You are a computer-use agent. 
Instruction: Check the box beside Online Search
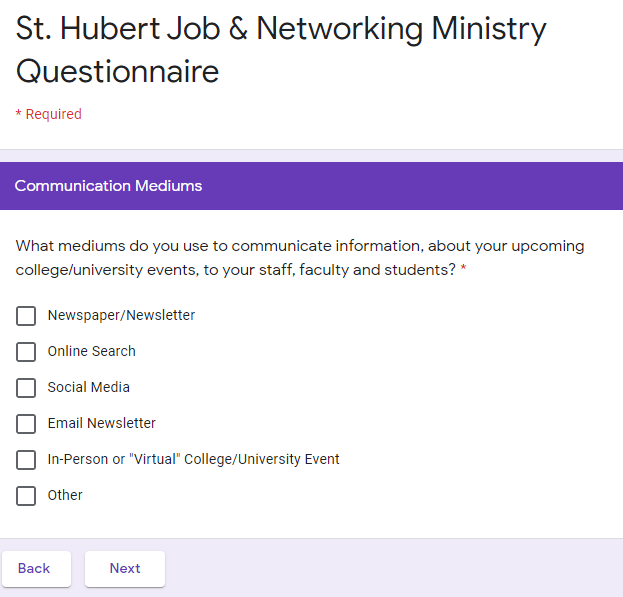tap(26, 352)
